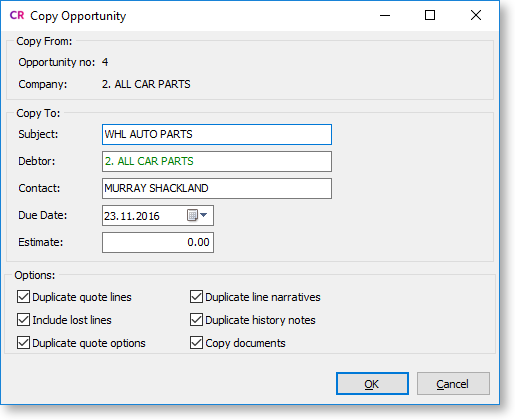Uncheck Duplicate history notes
Viewport: 515px width, 420px height.
point(196,320)
